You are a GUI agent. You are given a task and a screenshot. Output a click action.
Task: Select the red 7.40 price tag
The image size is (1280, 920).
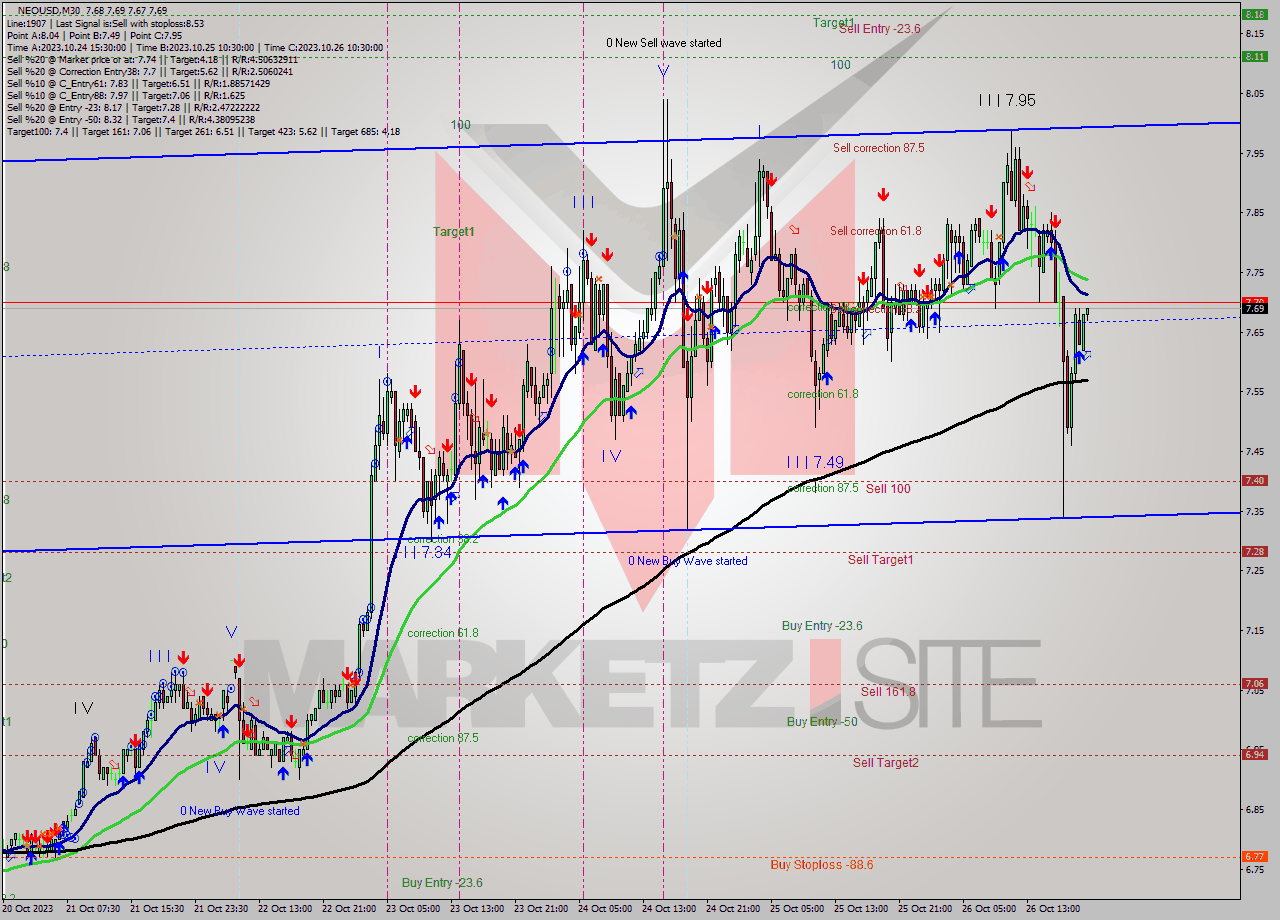click(1254, 481)
